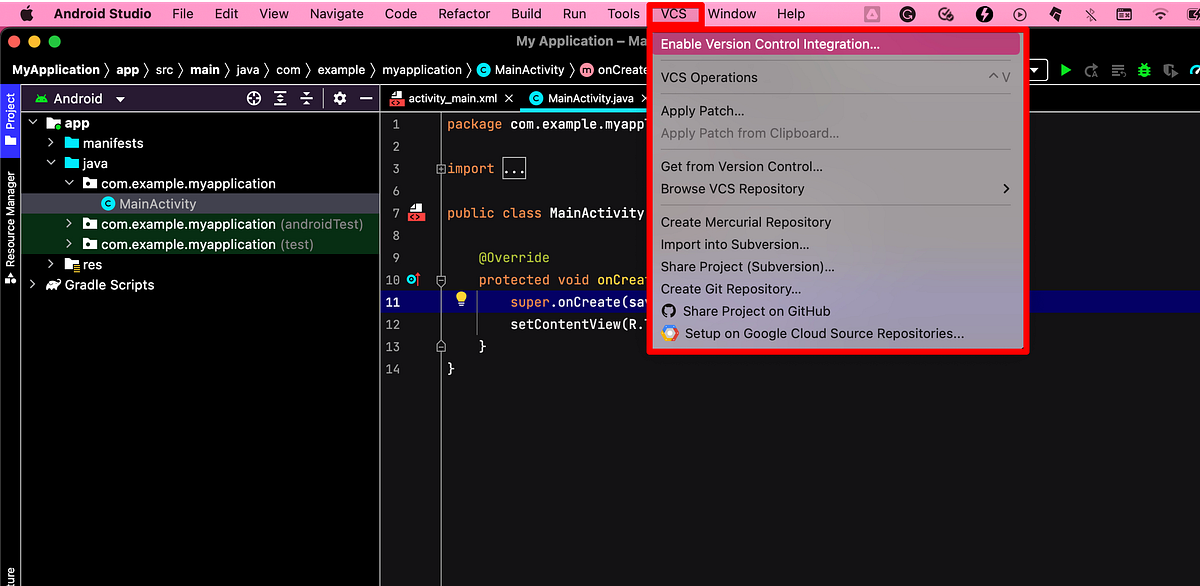The height and width of the screenshot is (586, 1200).
Task: Hide the Project panel with the minimize bar icon
Action: tap(365, 98)
